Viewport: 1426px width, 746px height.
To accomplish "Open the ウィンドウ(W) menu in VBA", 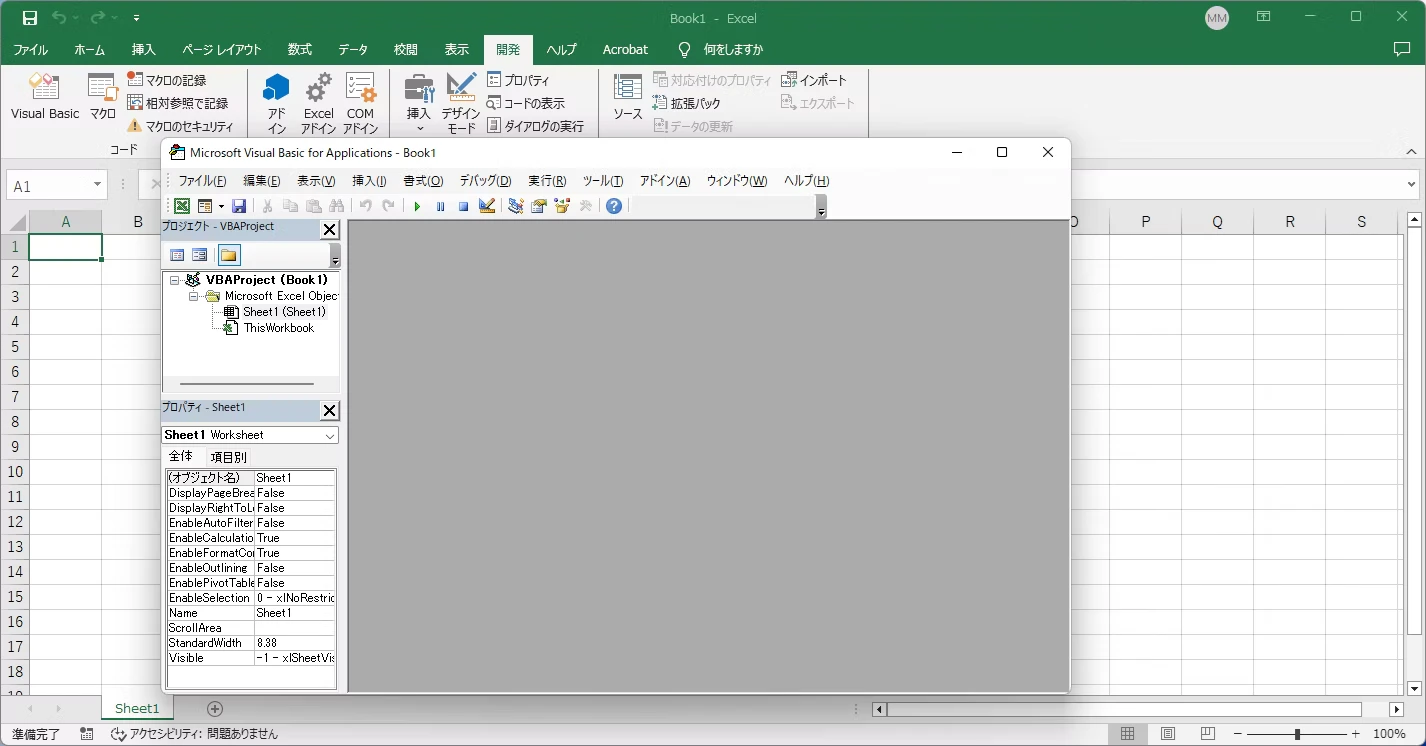I will [x=737, y=181].
